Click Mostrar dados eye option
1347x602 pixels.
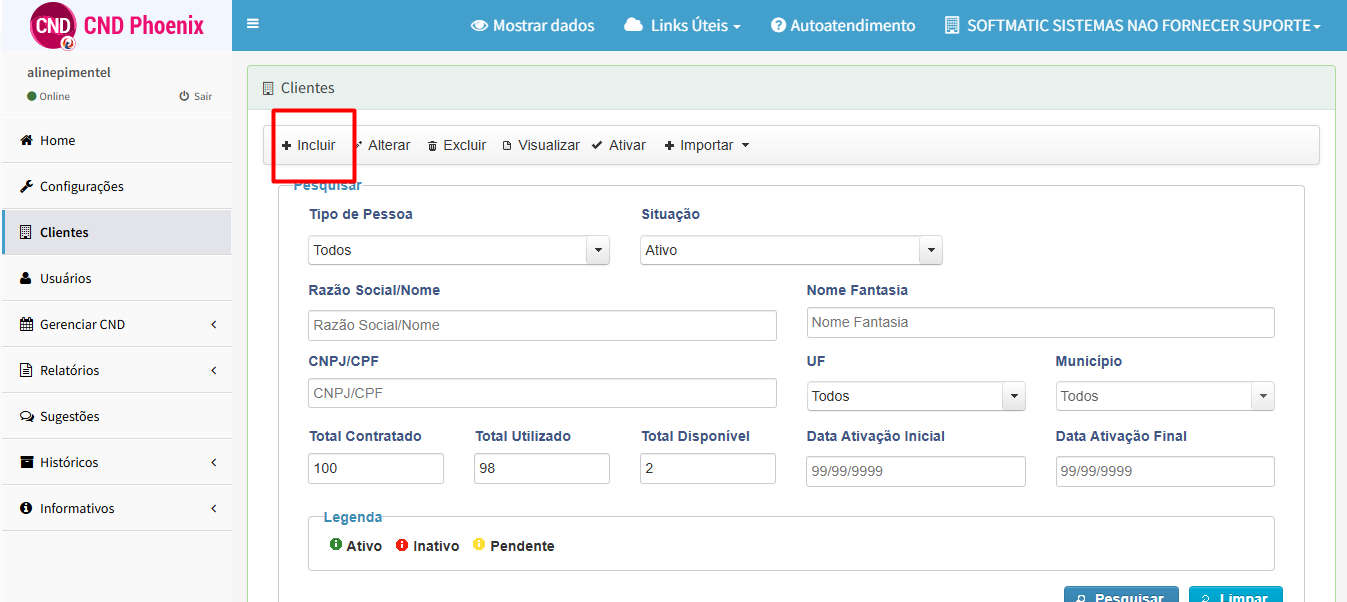(x=532, y=25)
